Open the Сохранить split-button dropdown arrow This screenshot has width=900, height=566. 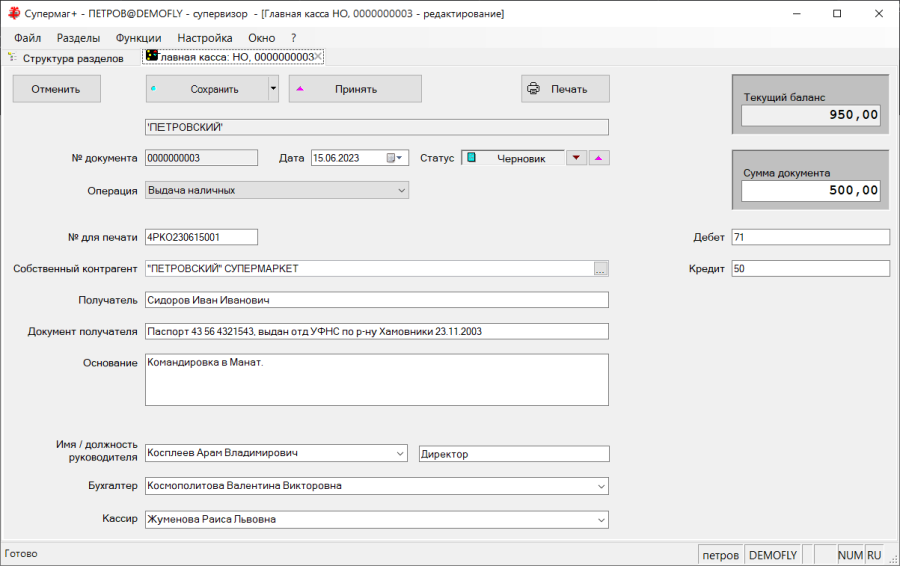pyautogui.click(x=274, y=89)
